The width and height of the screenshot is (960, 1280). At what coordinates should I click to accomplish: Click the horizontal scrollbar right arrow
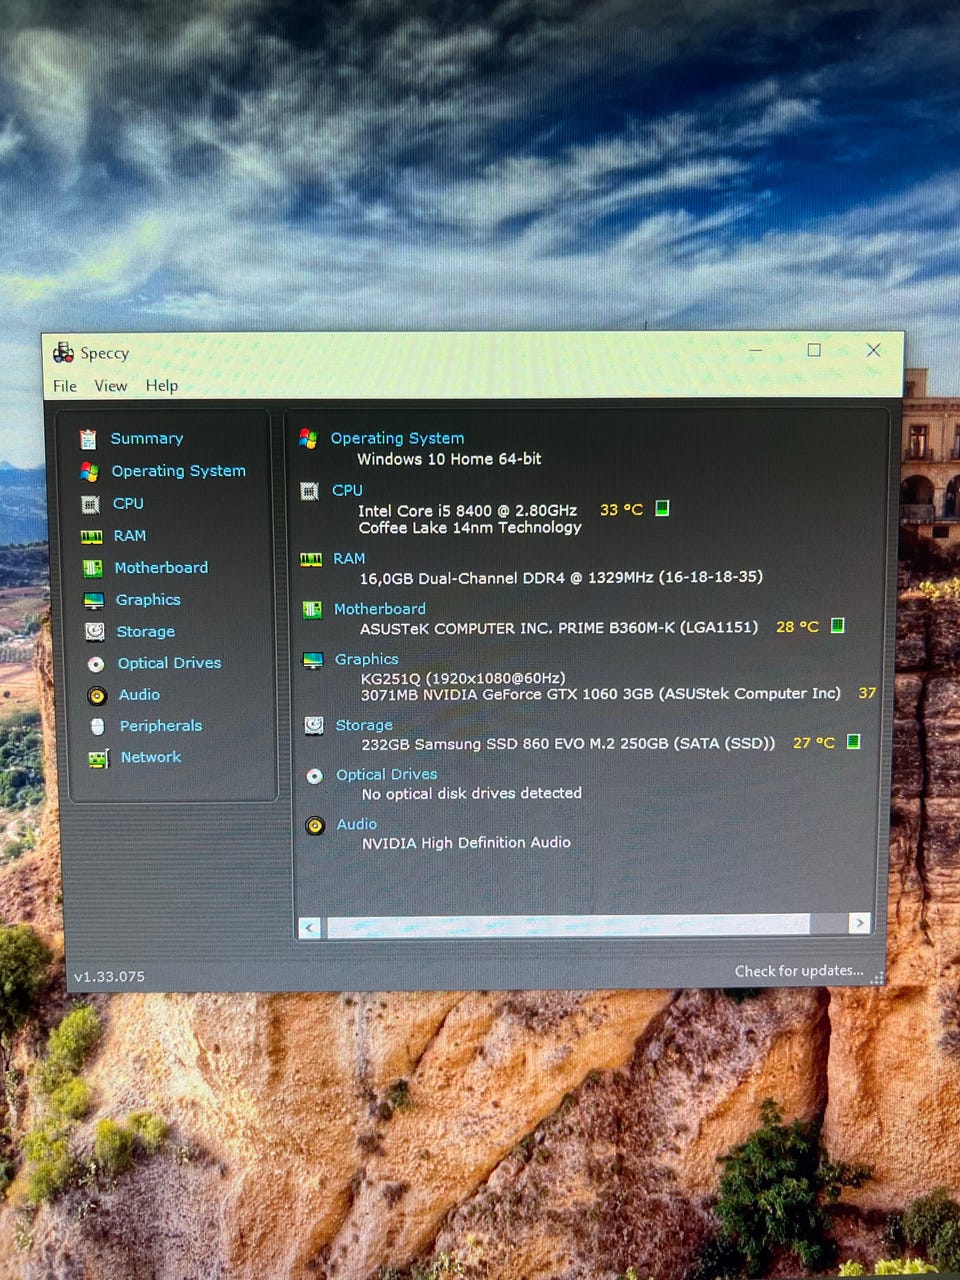pyautogui.click(x=859, y=923)
